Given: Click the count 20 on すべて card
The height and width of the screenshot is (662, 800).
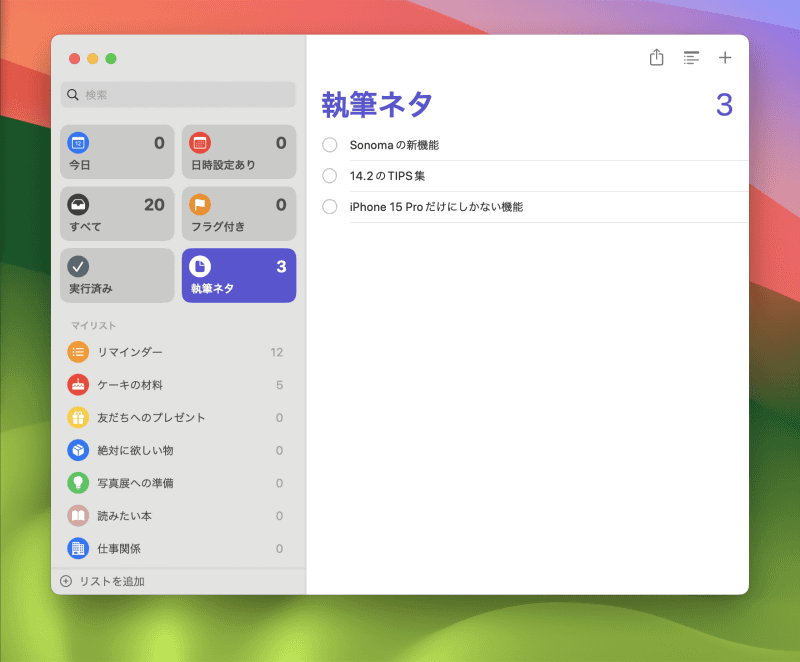Looking at the screenshot, I should coord(154,205).
